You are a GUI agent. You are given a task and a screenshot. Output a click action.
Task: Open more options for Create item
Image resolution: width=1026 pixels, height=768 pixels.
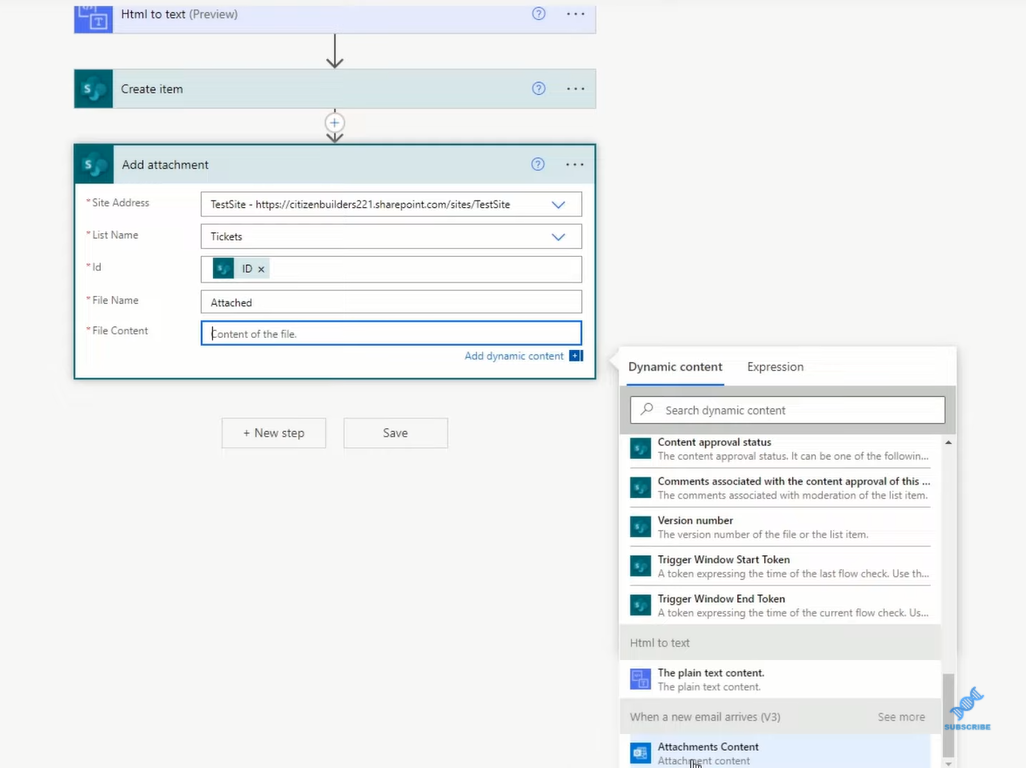[575, 88]
